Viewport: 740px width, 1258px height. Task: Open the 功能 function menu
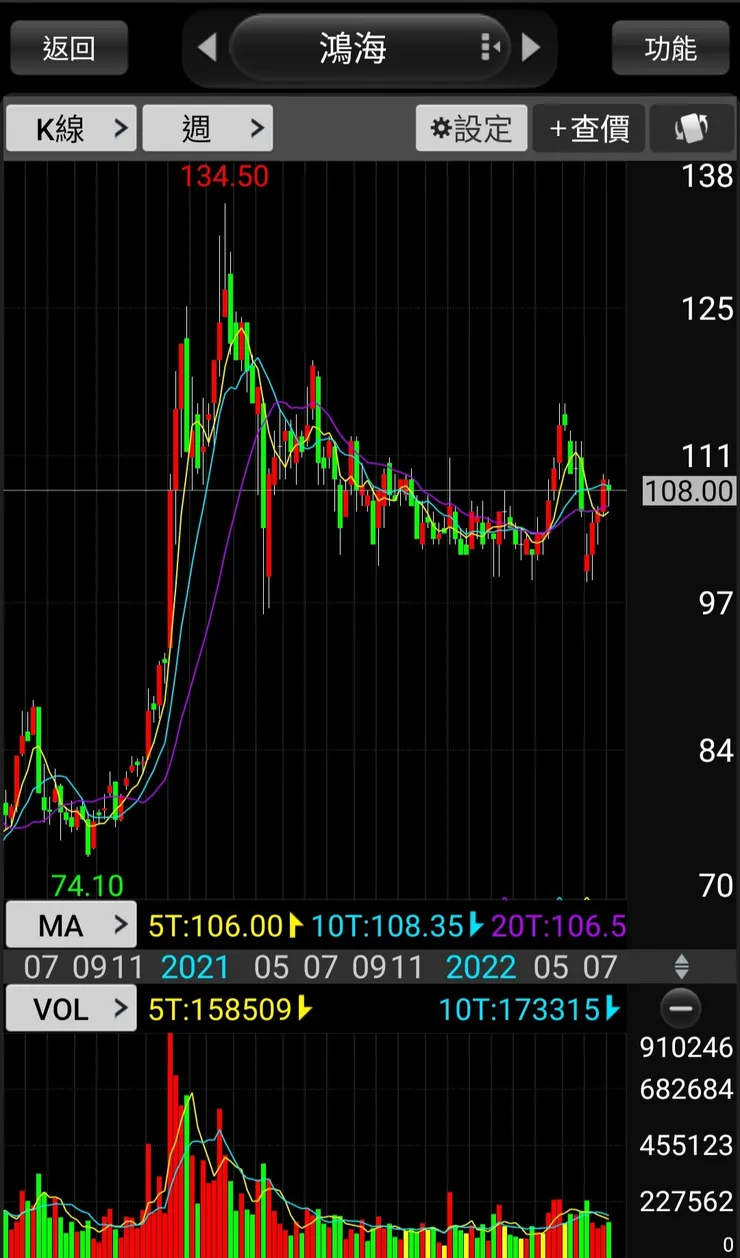tap(671, 48)
